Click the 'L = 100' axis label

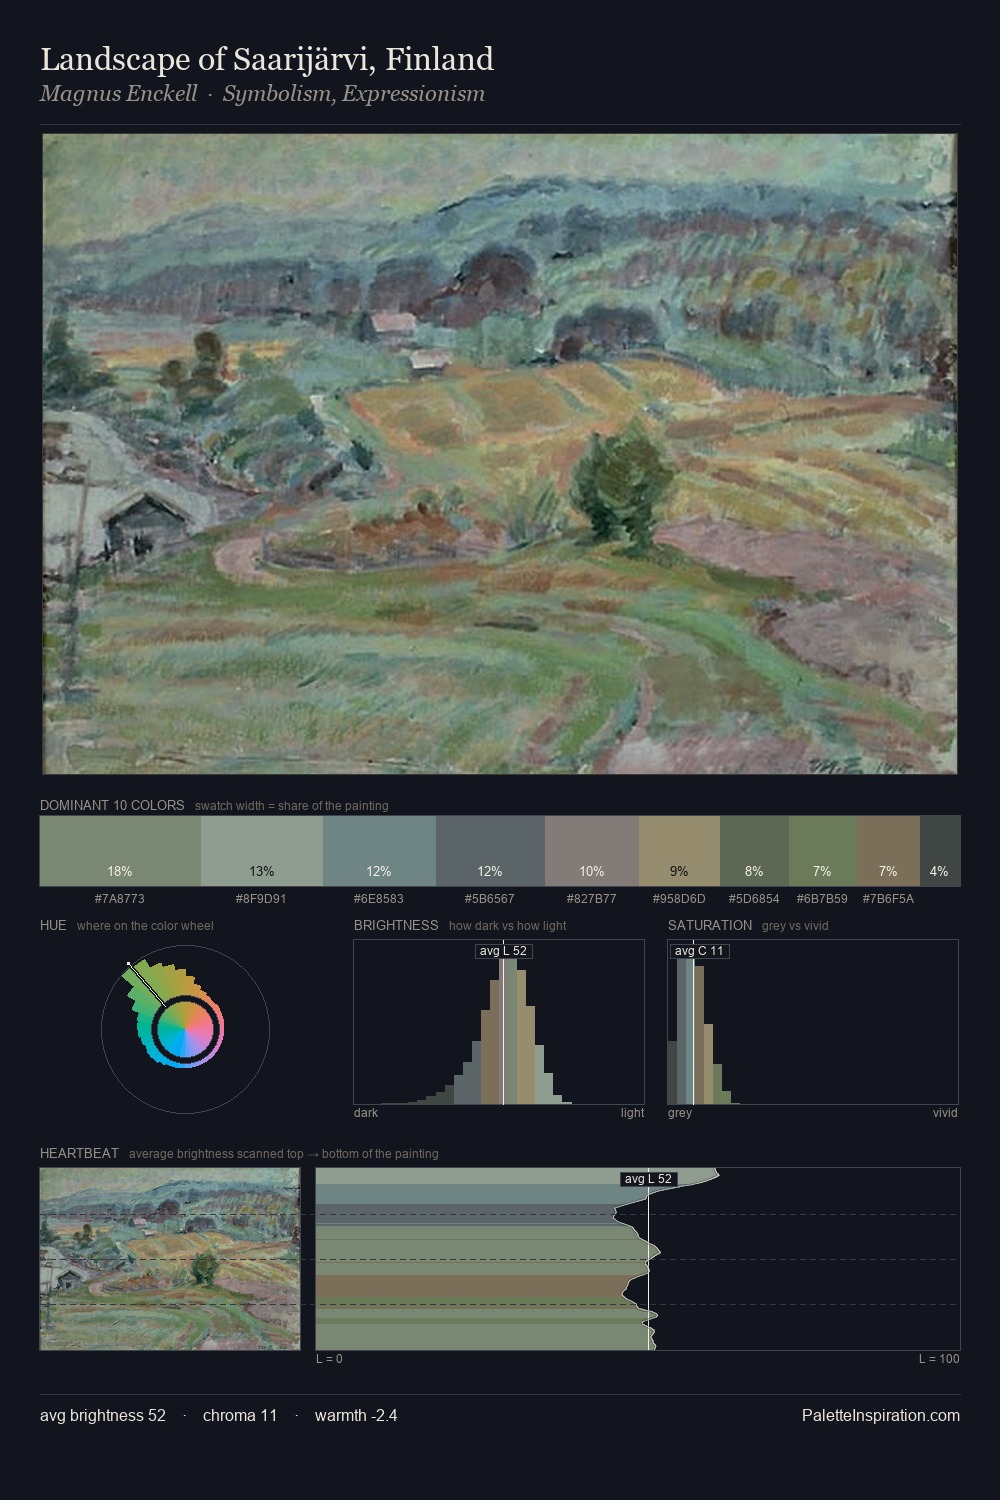[939, 1359]
